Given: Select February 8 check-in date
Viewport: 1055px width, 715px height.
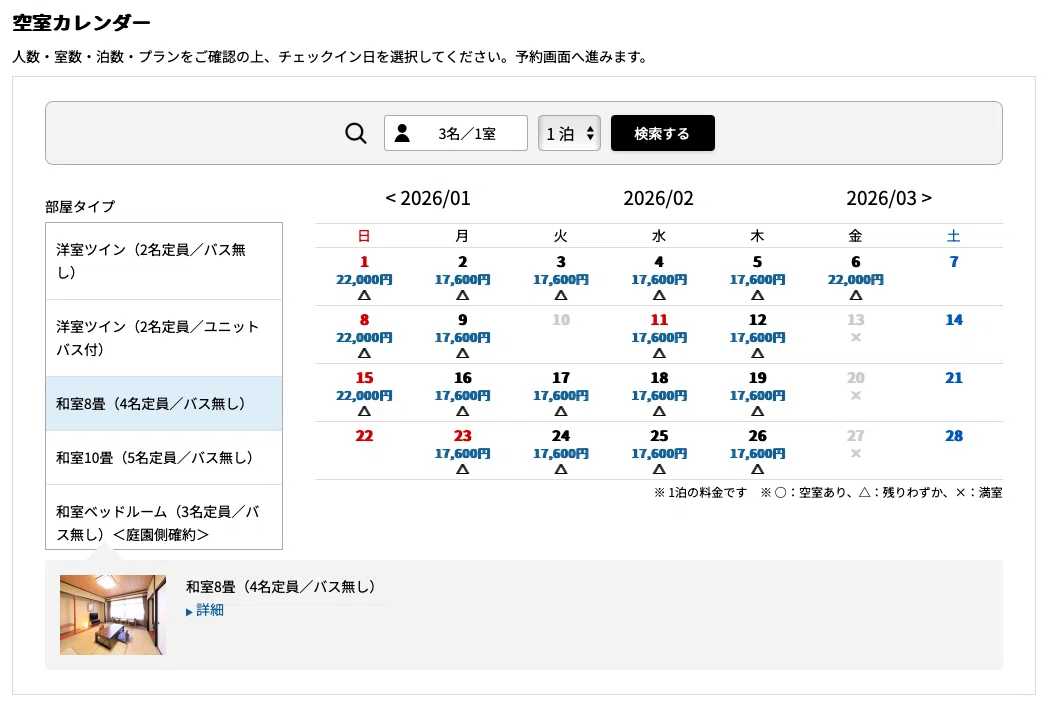Looking at the screenshot, I should point(364,335).
